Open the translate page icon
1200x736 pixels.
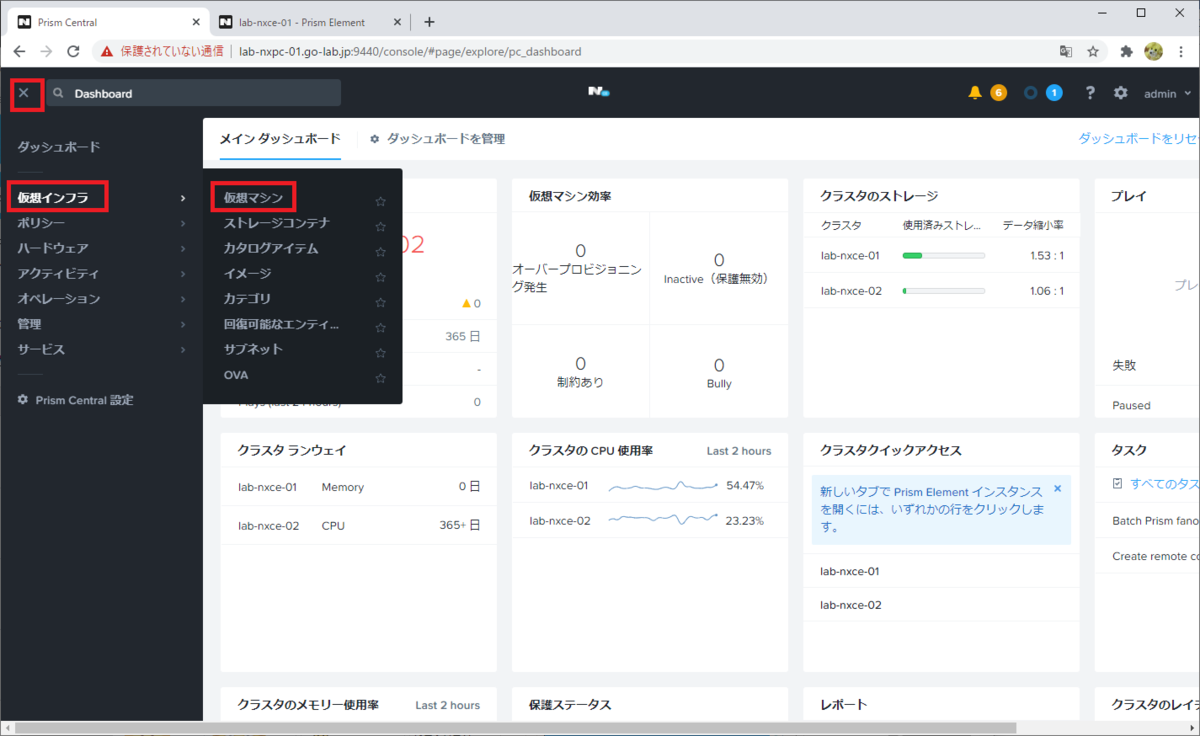pyautogui.click(x=1066, y=51)
